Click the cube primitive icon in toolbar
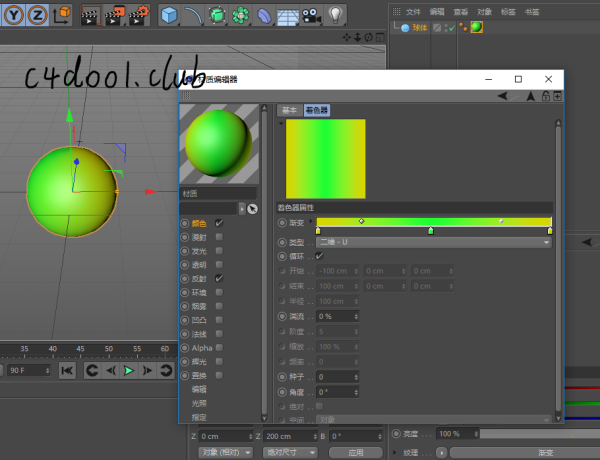 (x=169, y=14)
